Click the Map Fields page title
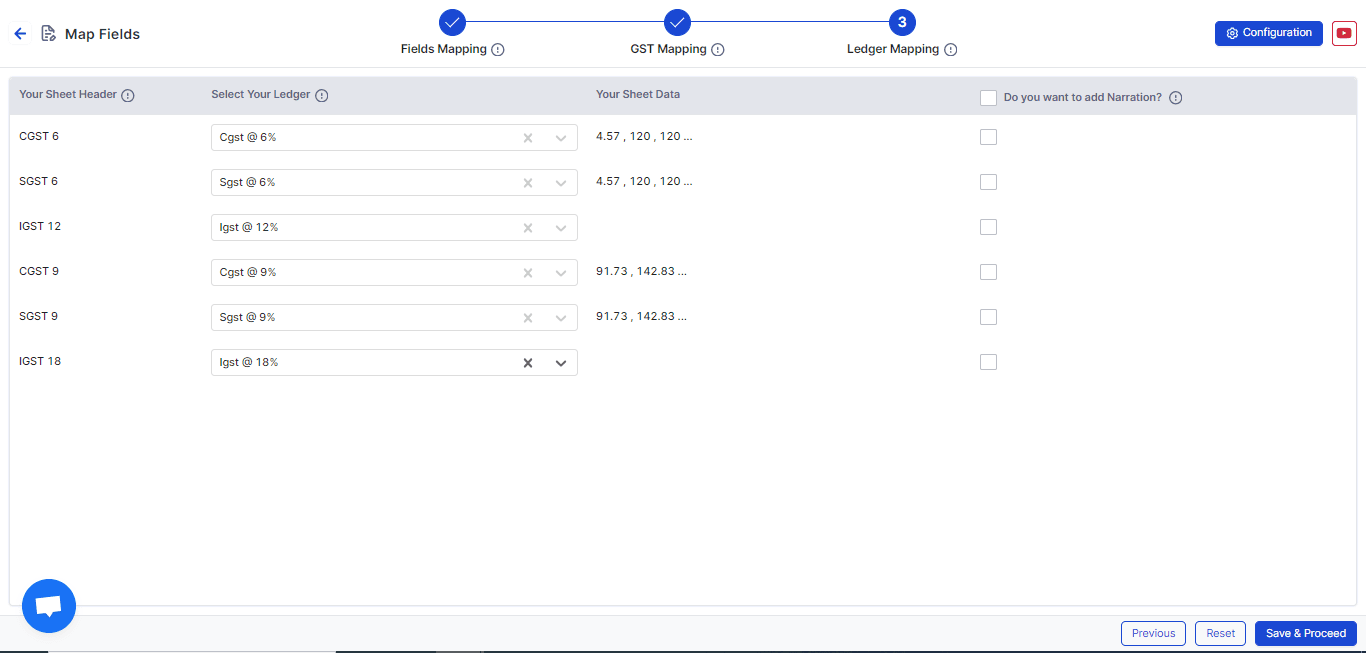The height and width of the screenshot is (653, 1366). (x=102, y=34)
